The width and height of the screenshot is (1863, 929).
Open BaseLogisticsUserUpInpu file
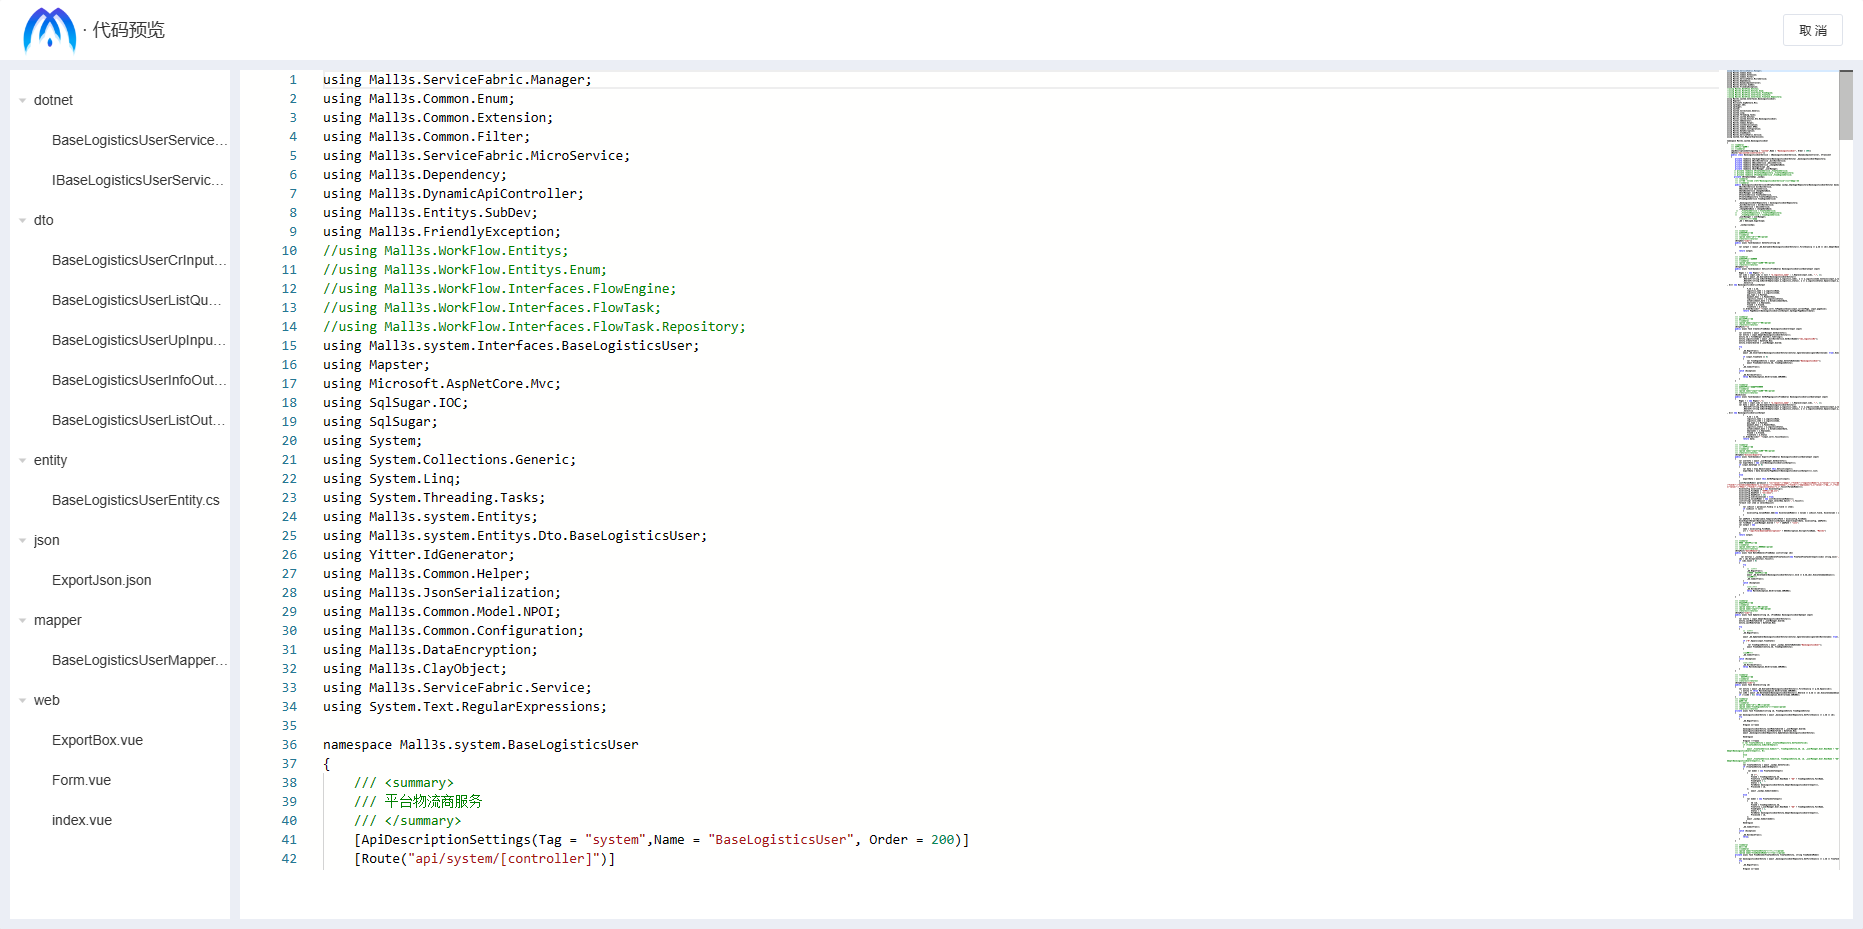139,340
